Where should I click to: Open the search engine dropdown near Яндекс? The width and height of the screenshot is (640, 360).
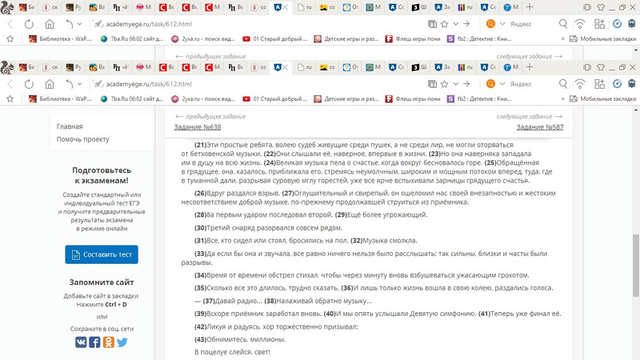502,84
